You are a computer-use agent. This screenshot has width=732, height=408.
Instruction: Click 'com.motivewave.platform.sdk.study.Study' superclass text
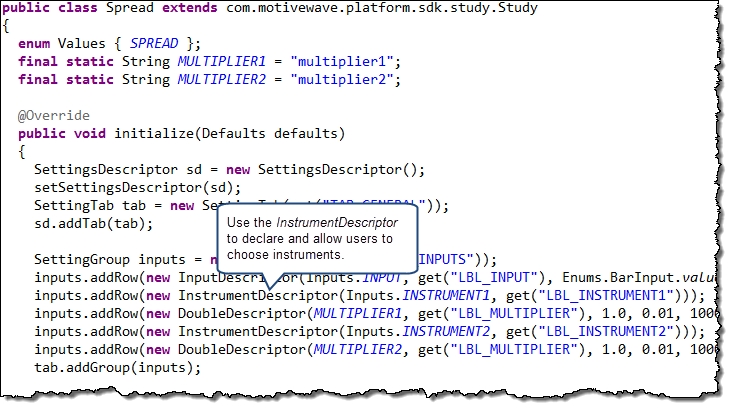382,8
